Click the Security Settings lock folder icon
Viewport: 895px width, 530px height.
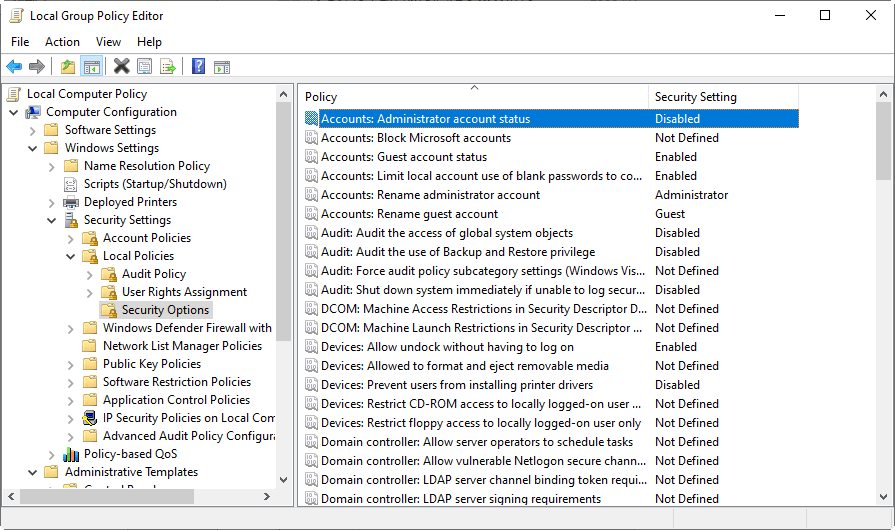point(71,220)
